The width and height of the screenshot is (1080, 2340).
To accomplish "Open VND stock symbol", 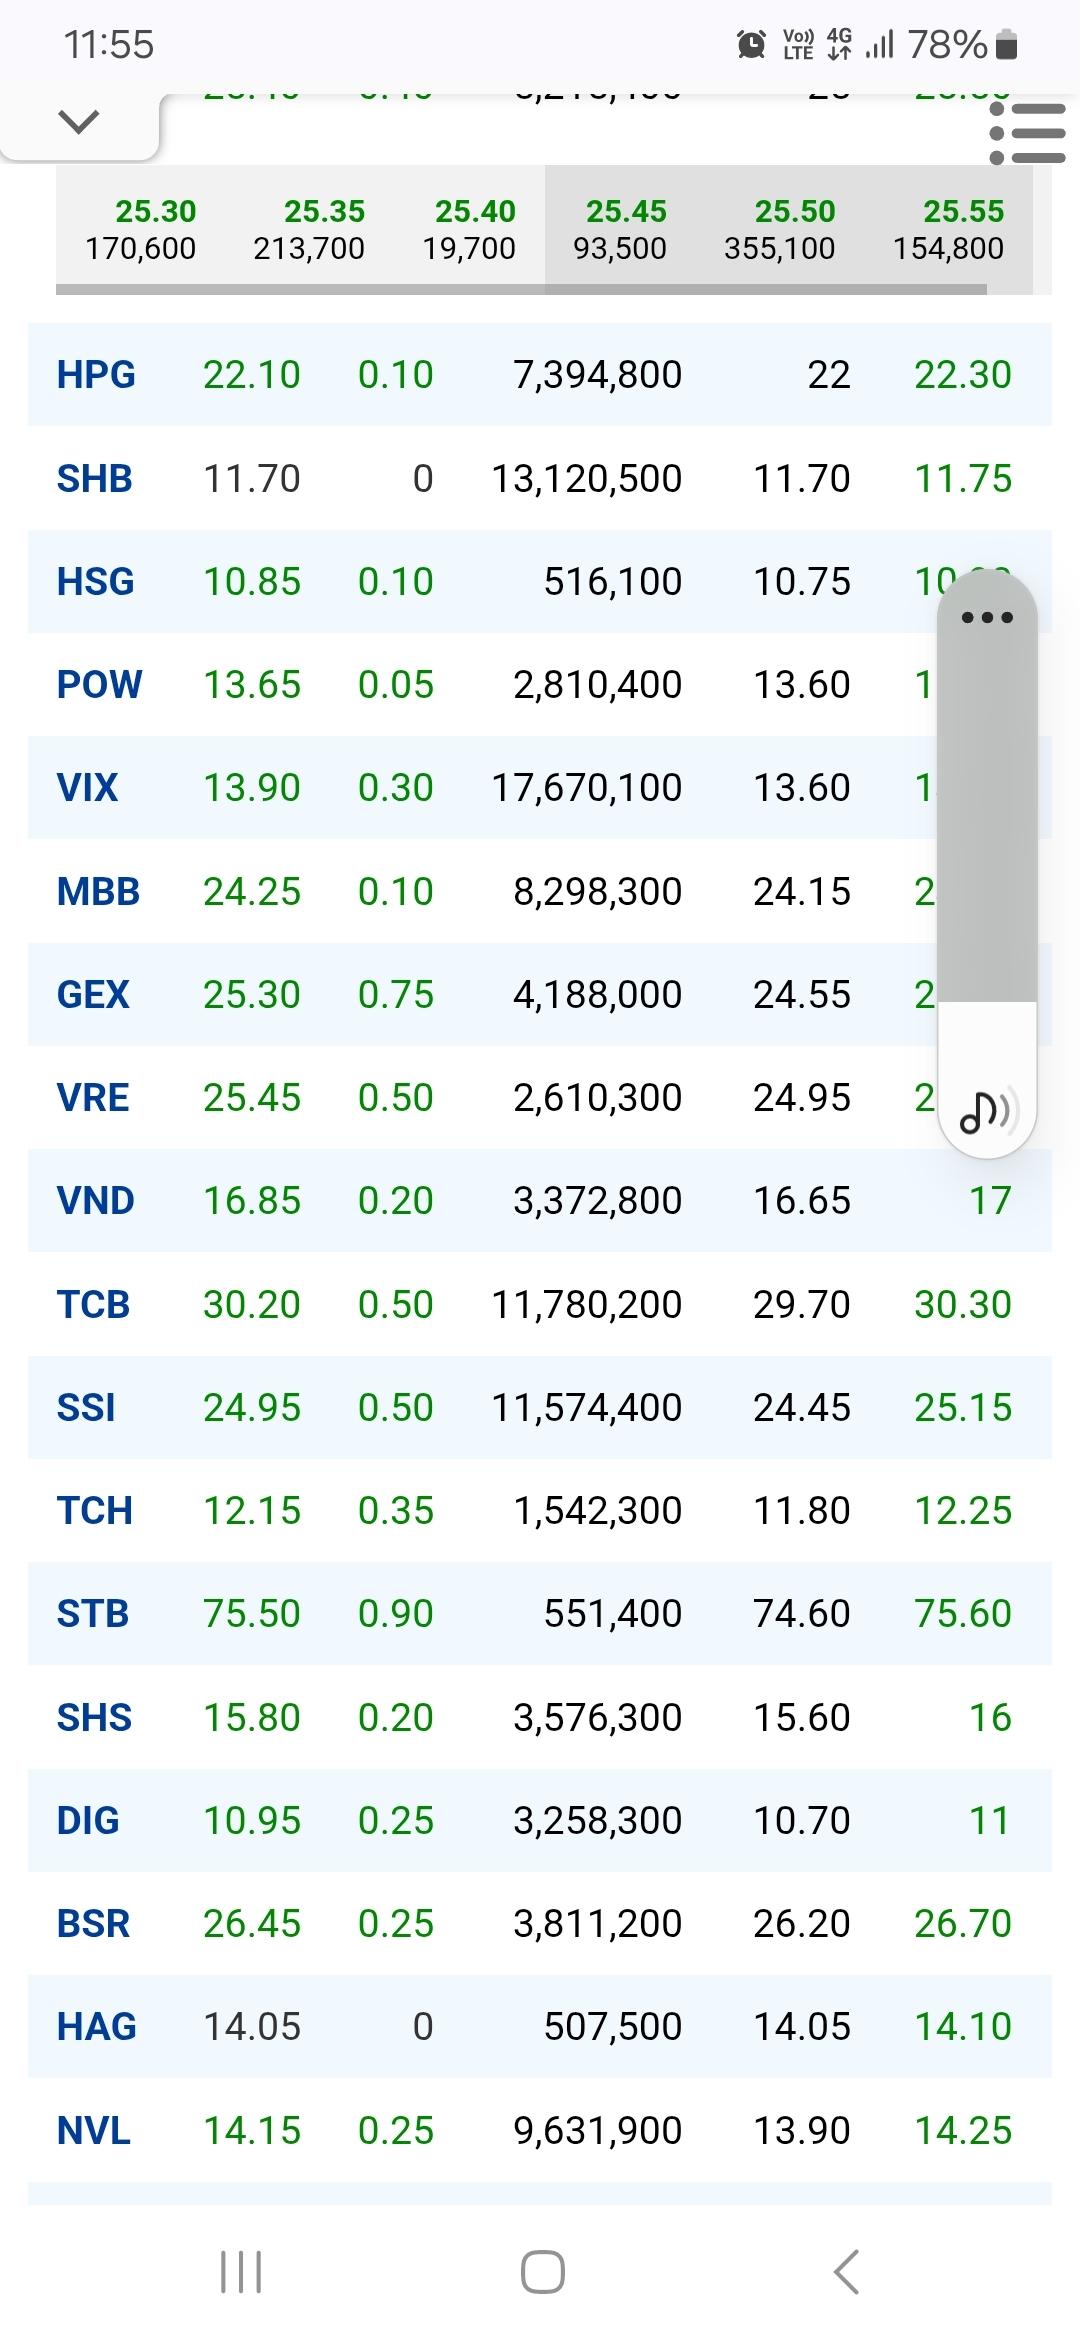I will click(95, 1201).
